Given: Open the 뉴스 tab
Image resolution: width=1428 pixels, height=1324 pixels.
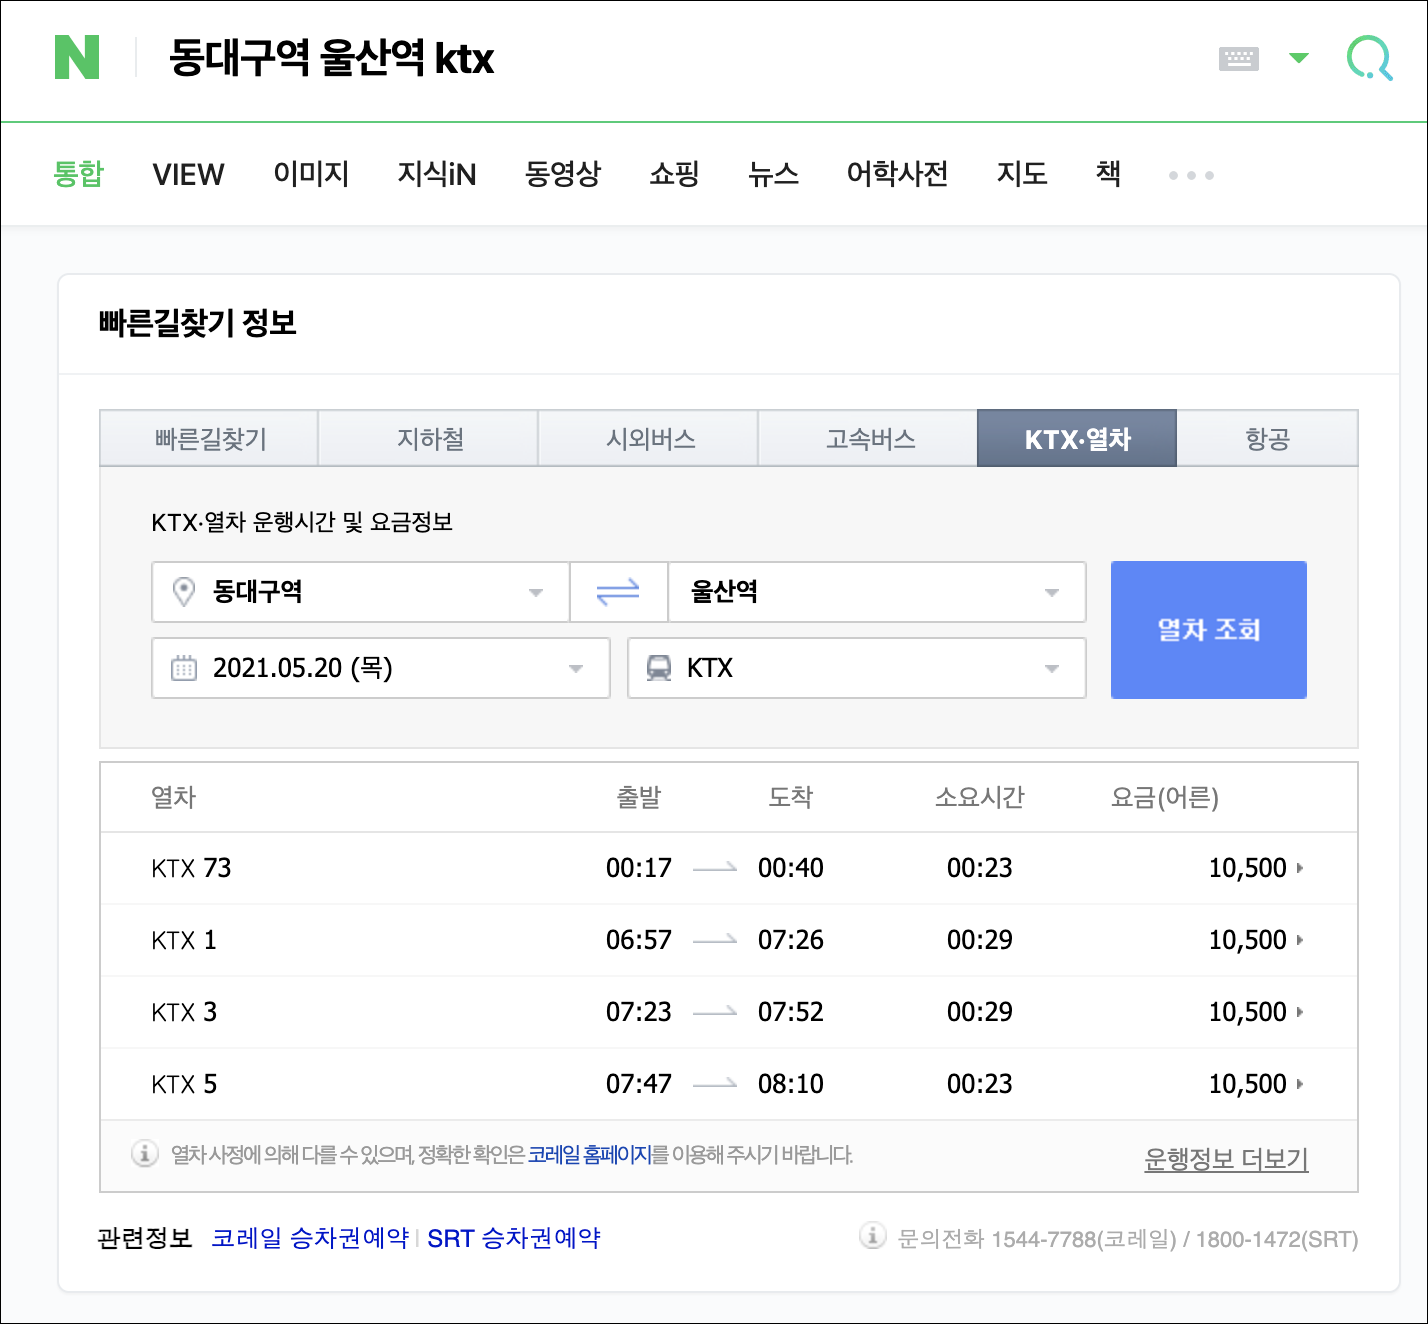Looking at the screenshot, I should [773, 174].
